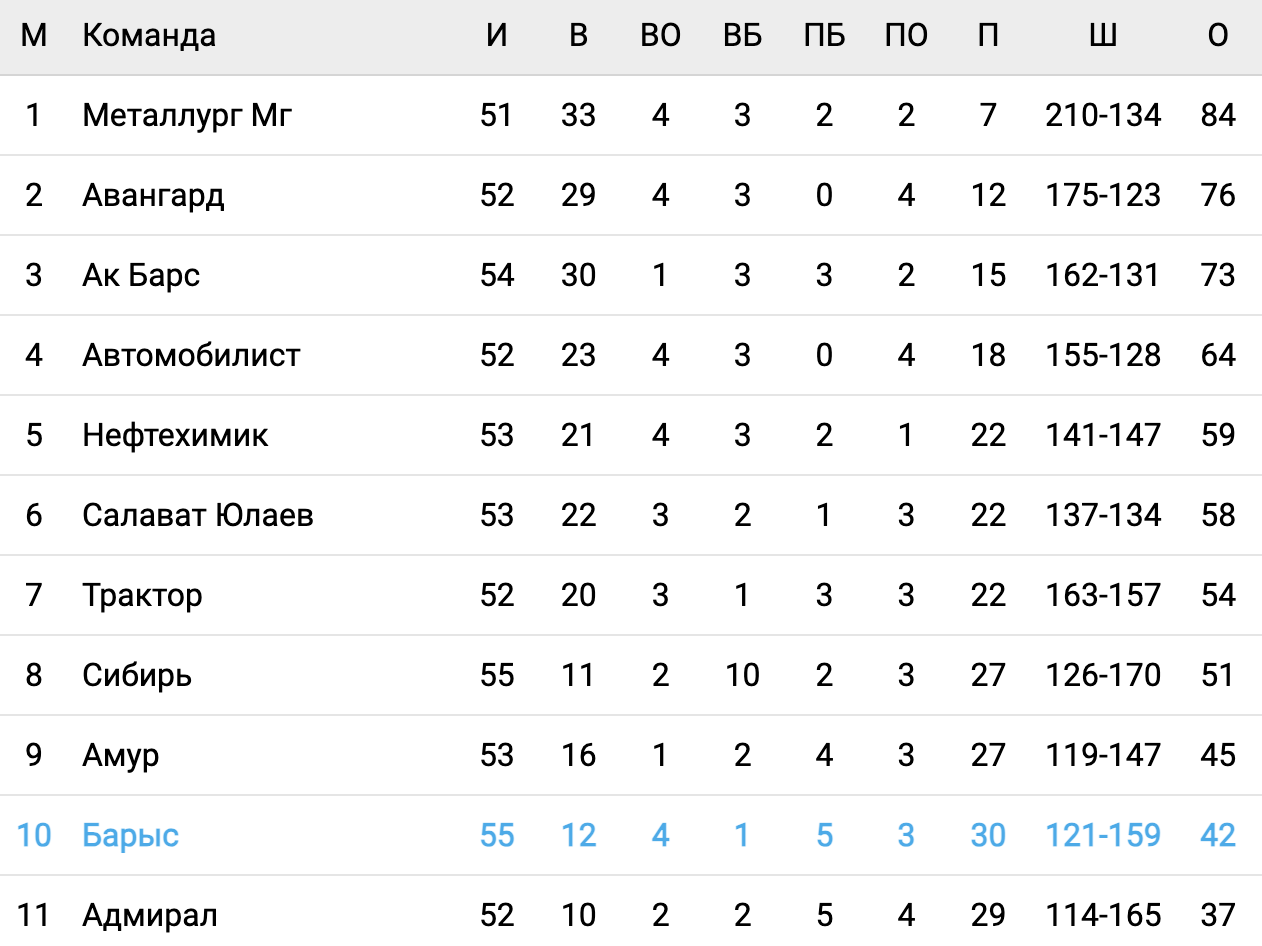
Task: Open the Ак Барс team page
Action: click(141, 275)
